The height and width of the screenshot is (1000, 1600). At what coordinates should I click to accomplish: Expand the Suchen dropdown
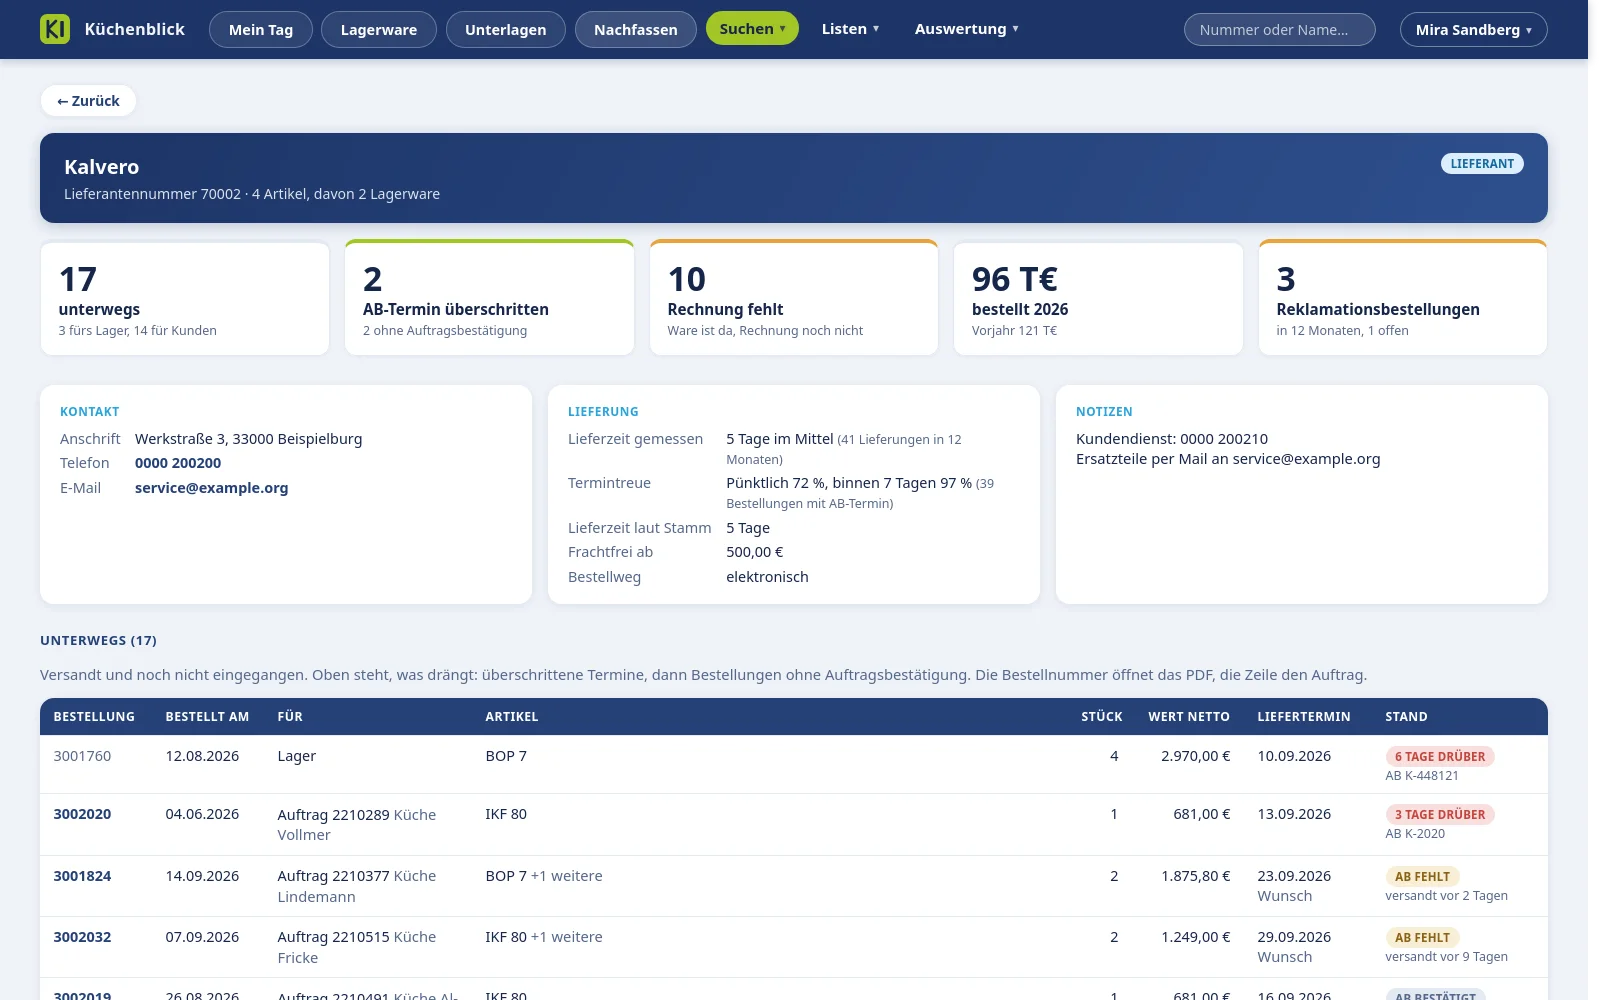click(752, 29)
